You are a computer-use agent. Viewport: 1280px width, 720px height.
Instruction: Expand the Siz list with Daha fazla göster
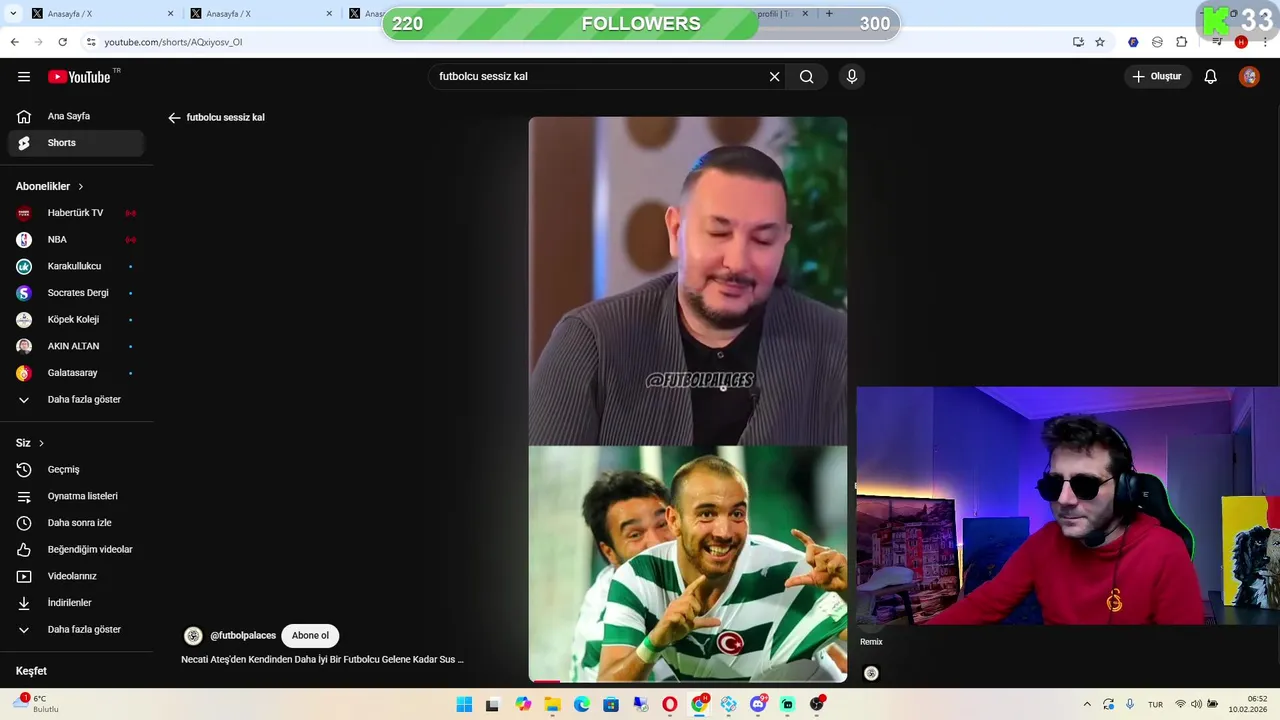[76, 629]
